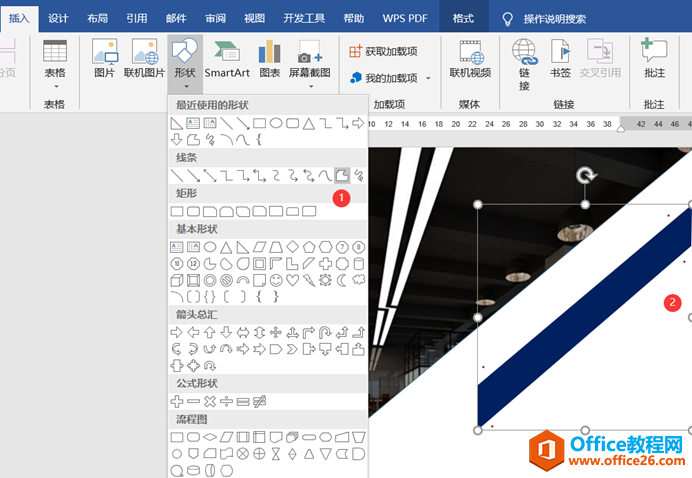The width and height of the screenshot is (692, 478).
Task: Add a bookmark with 书签
Action: 560,58
